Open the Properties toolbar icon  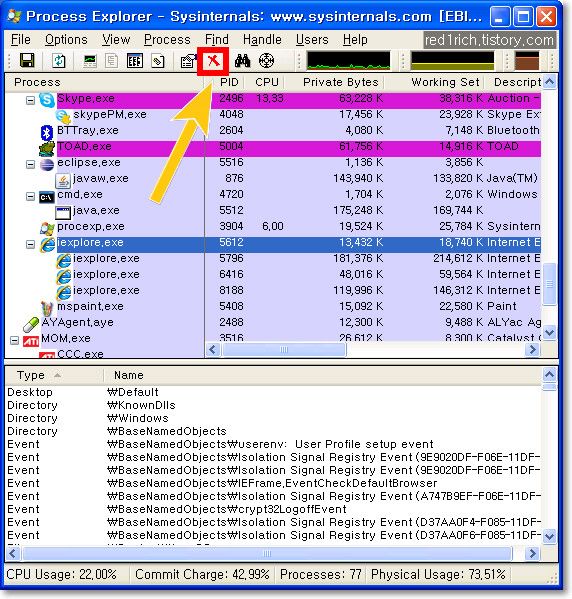(x=188, y=60)
